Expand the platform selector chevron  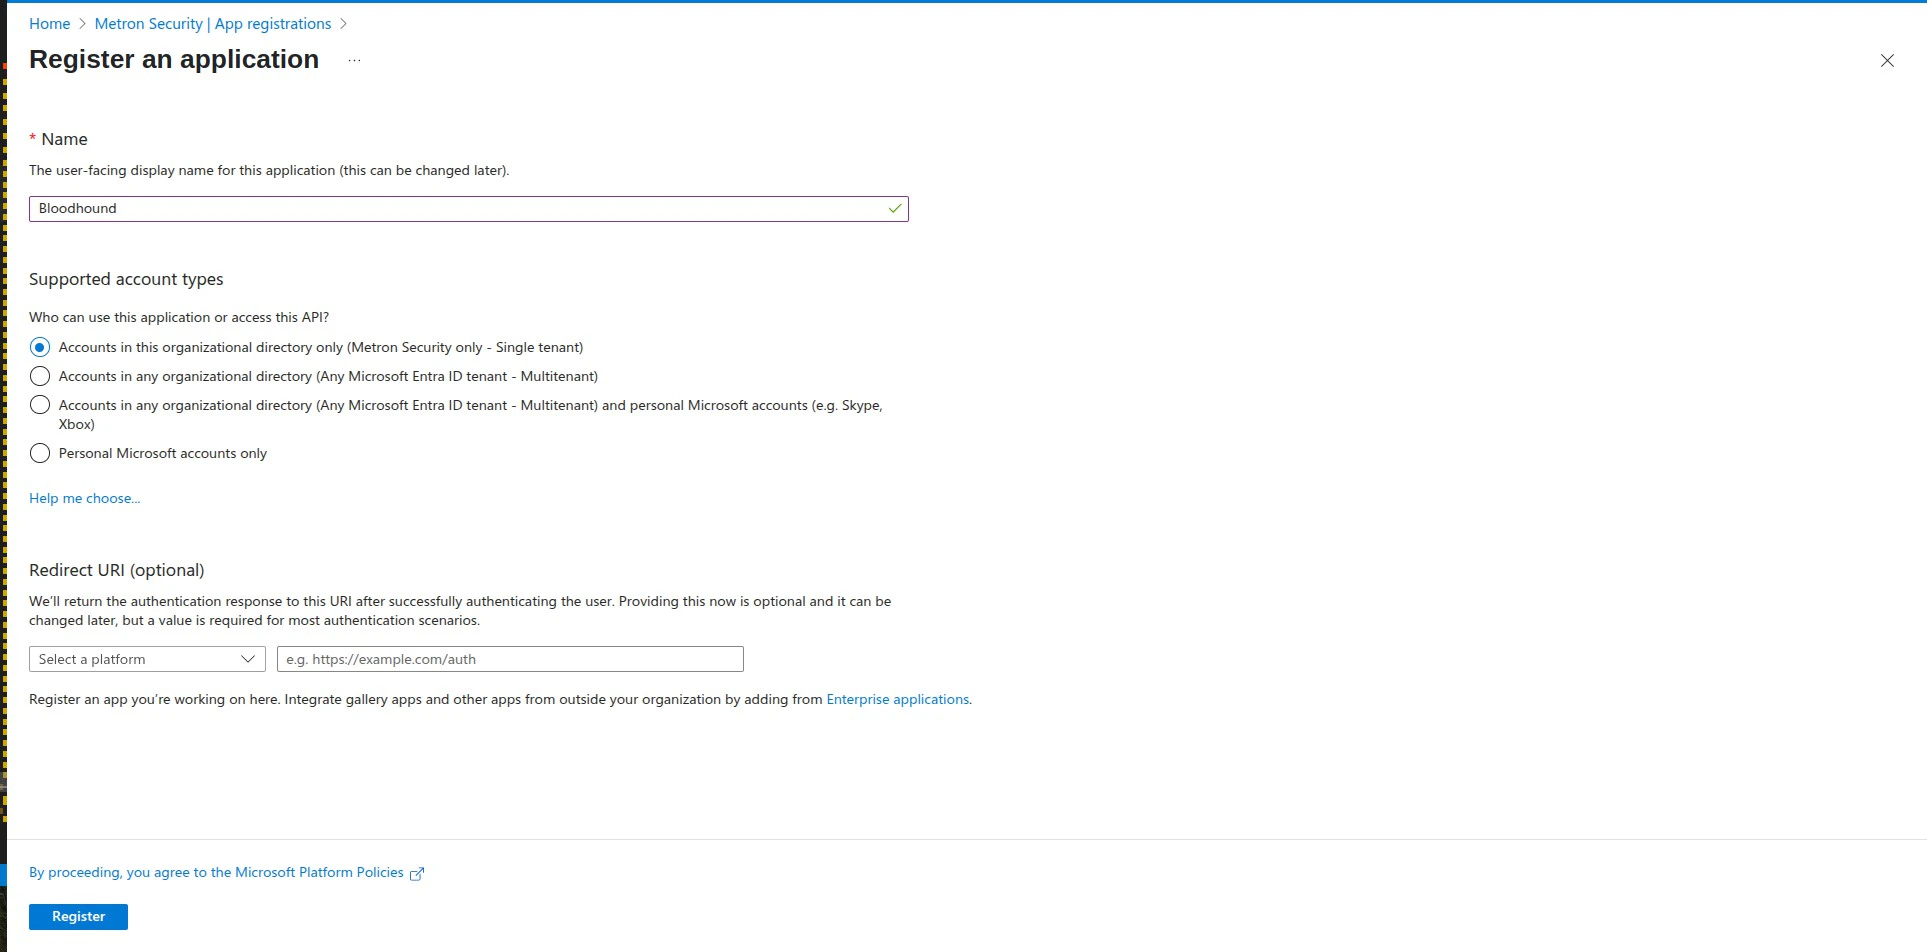click(247, 659)
